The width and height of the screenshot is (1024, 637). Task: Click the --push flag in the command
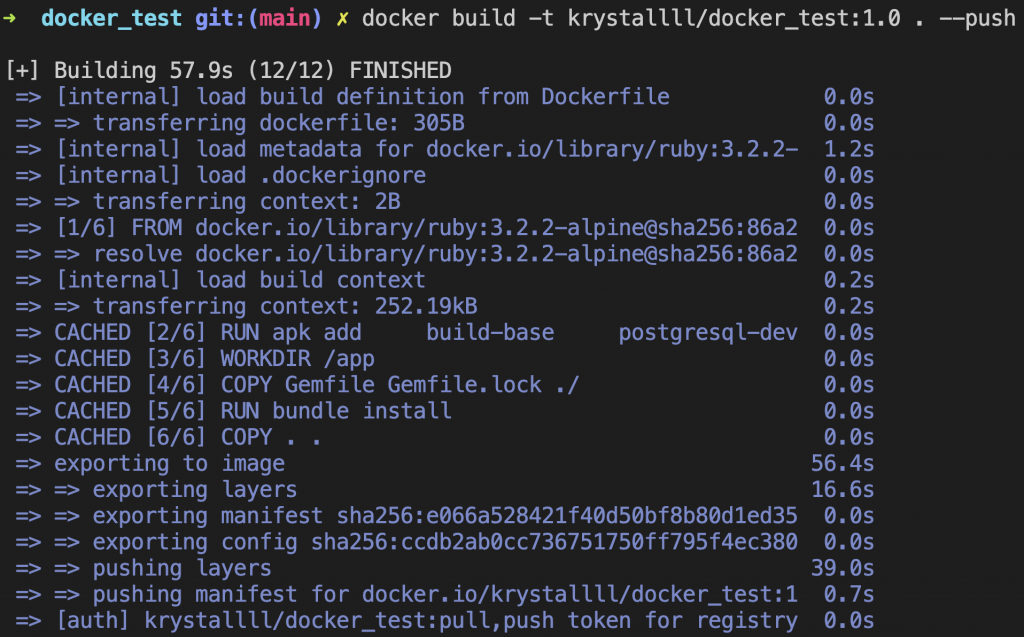click(x=977, y=18)
